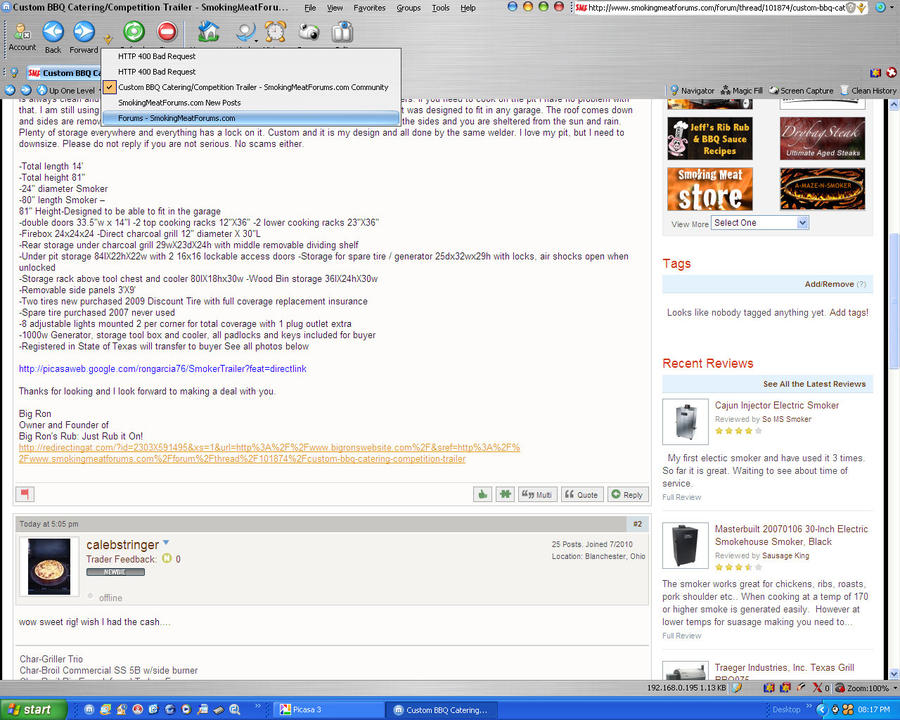
Task: Click the thumbs up icon on post
Action: [482, 494]
